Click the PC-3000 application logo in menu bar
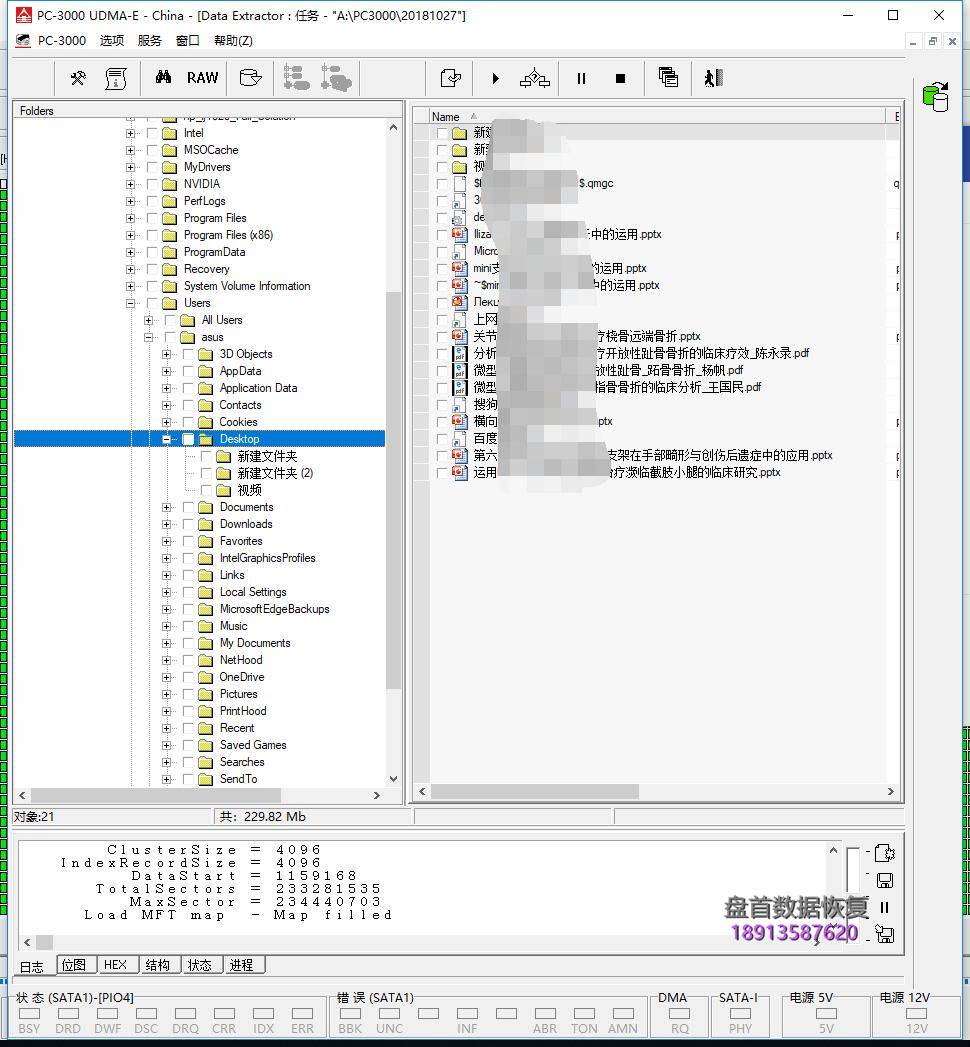The width and height of the screenshot is (970, 1047). (23, 41)
